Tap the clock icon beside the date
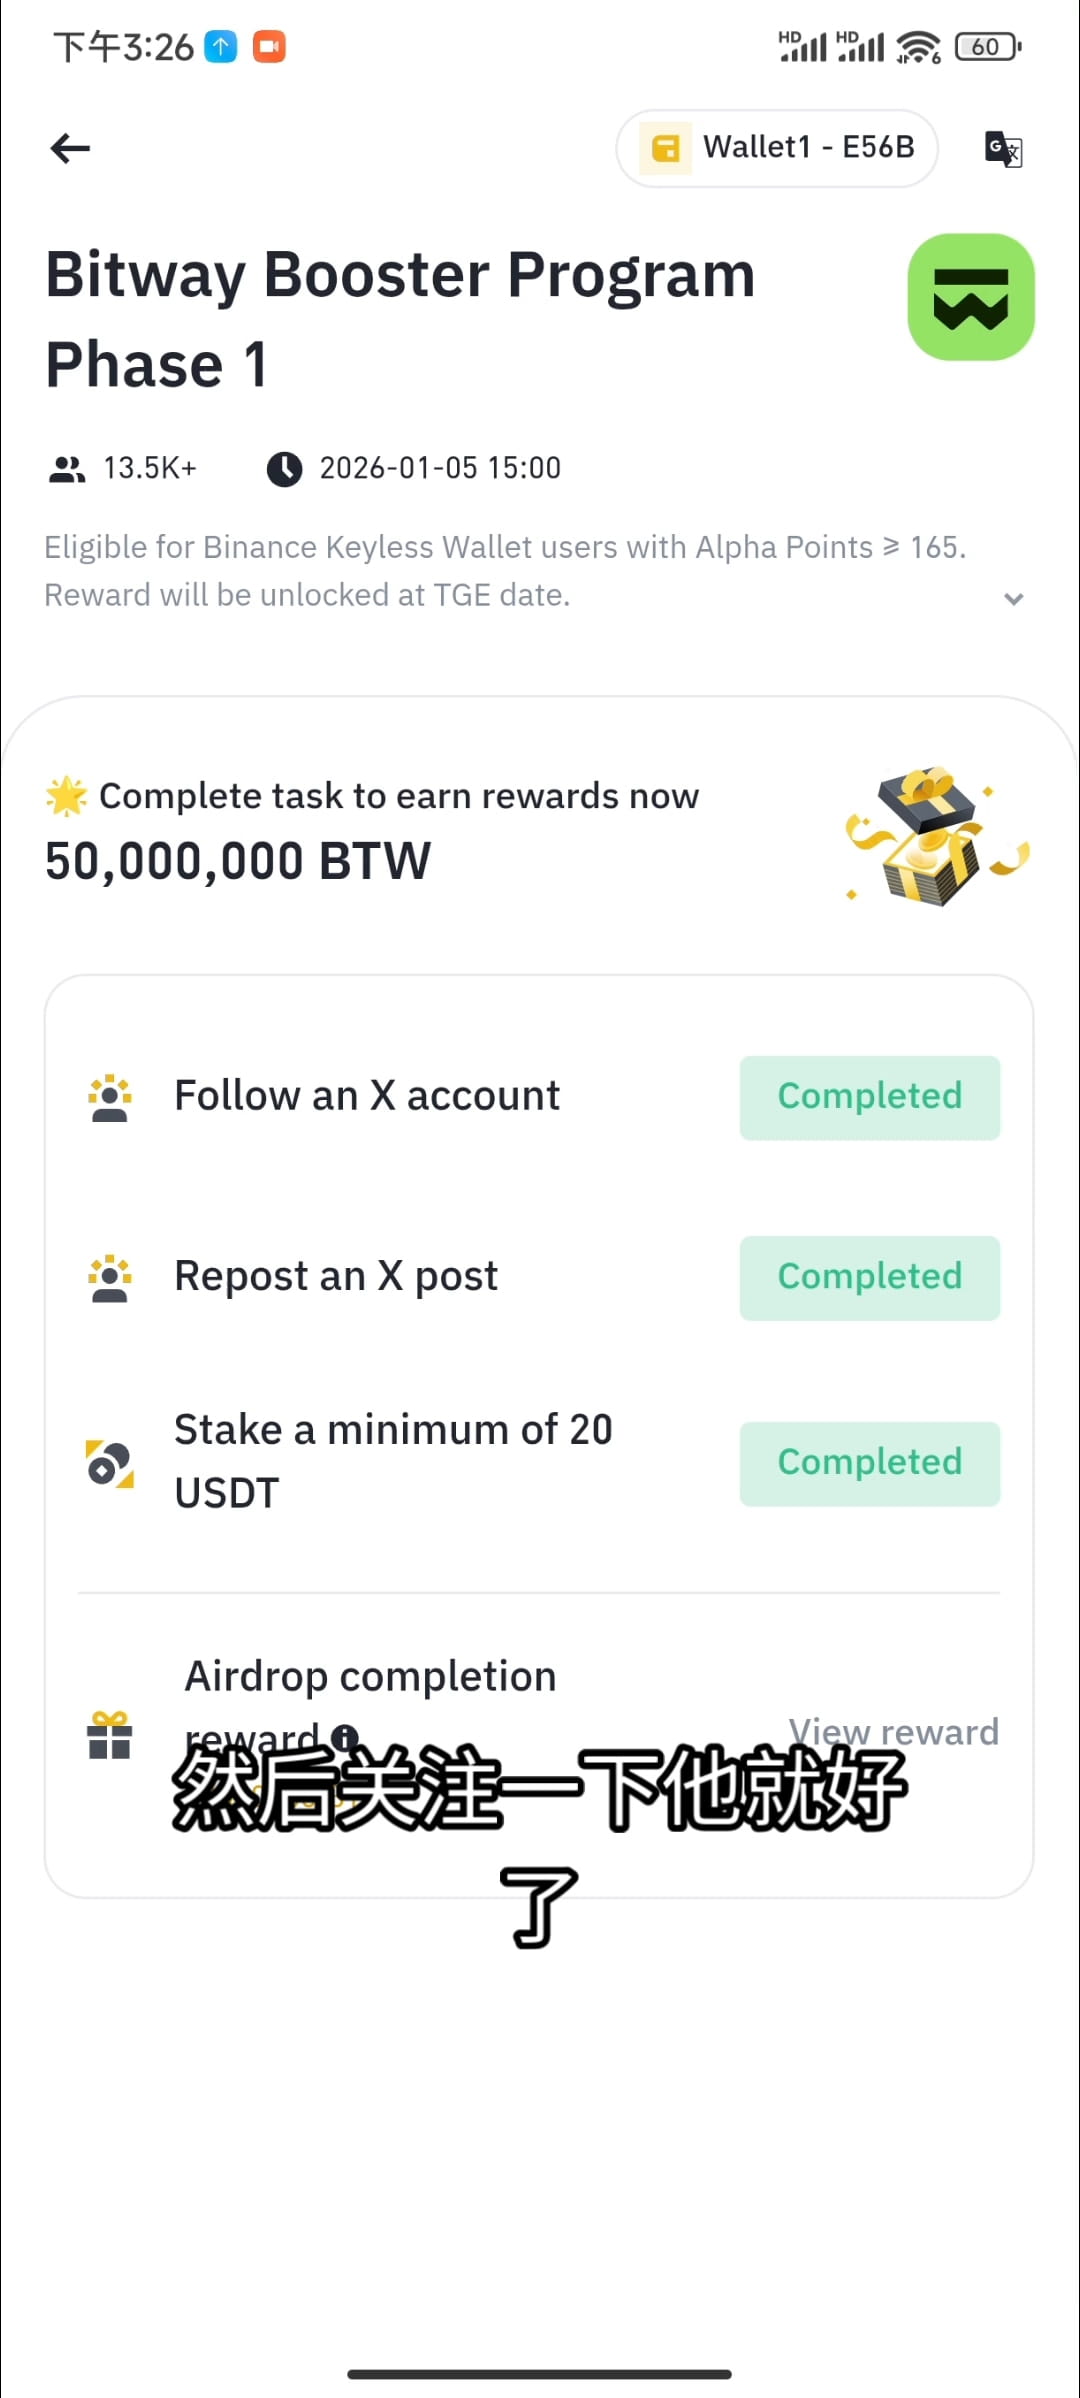The image size is (1080, 2398). [x=284, y=468]
